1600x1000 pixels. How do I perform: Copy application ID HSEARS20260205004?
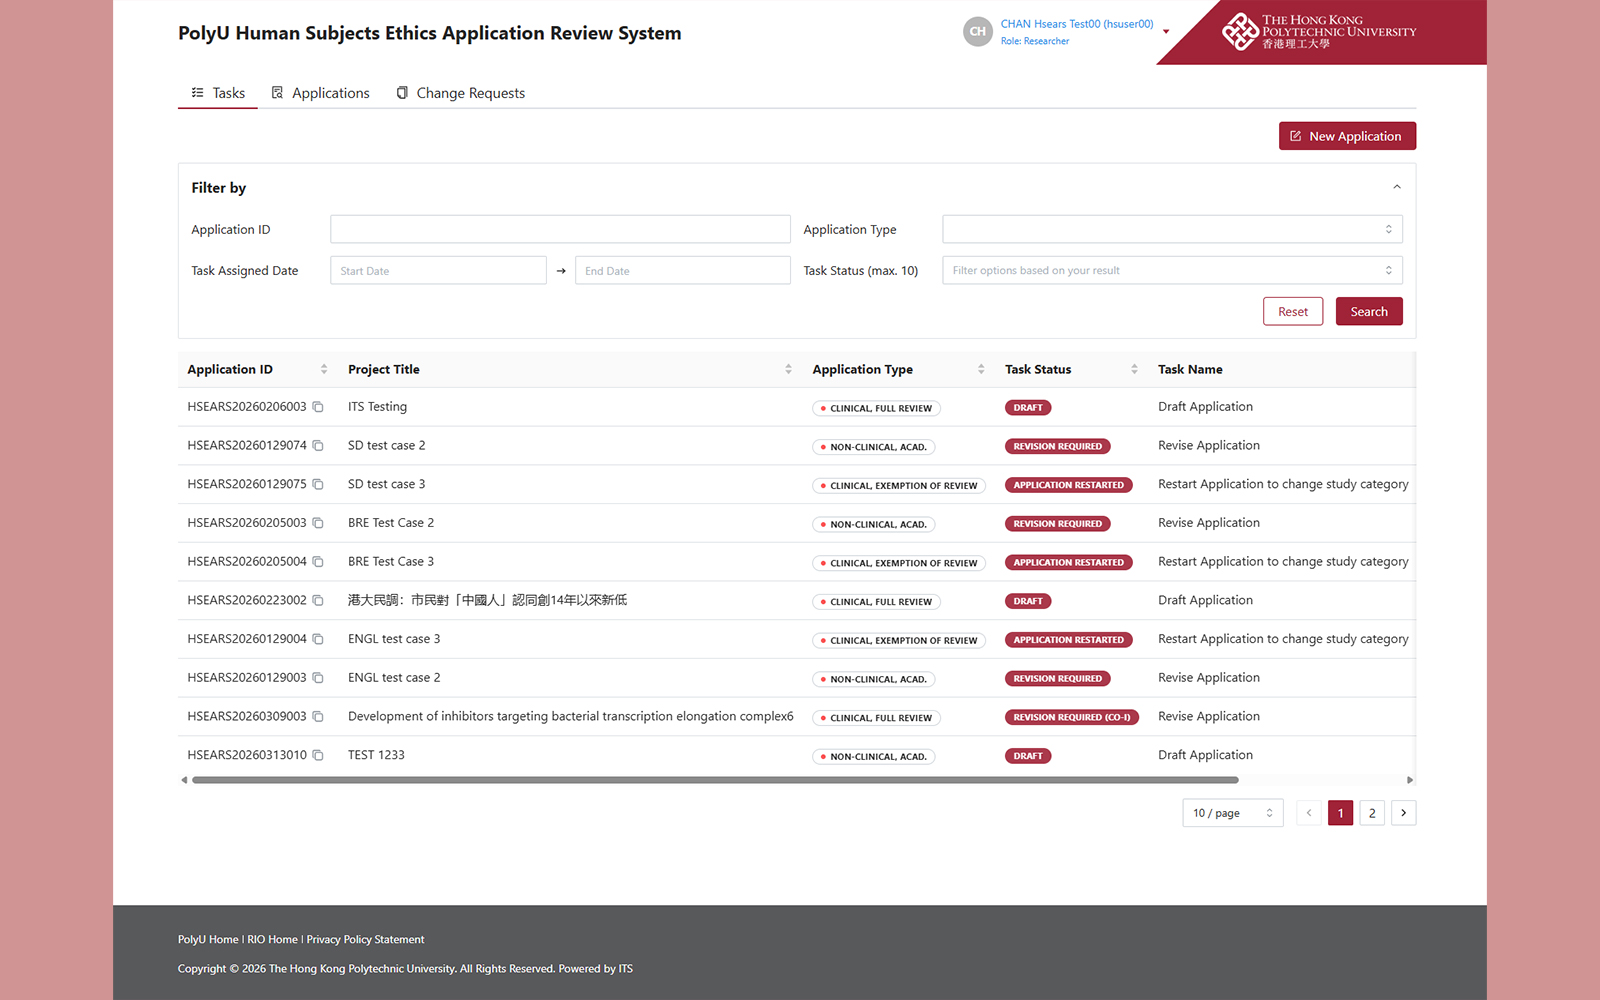coord(318,562)
